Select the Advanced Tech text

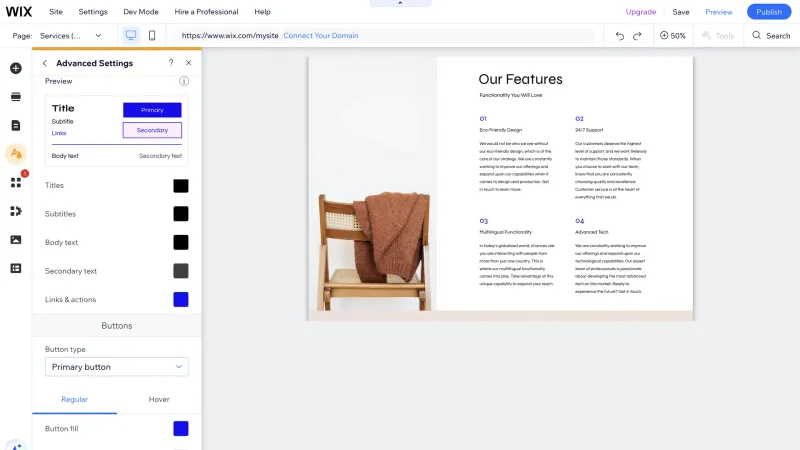(591, 232)
